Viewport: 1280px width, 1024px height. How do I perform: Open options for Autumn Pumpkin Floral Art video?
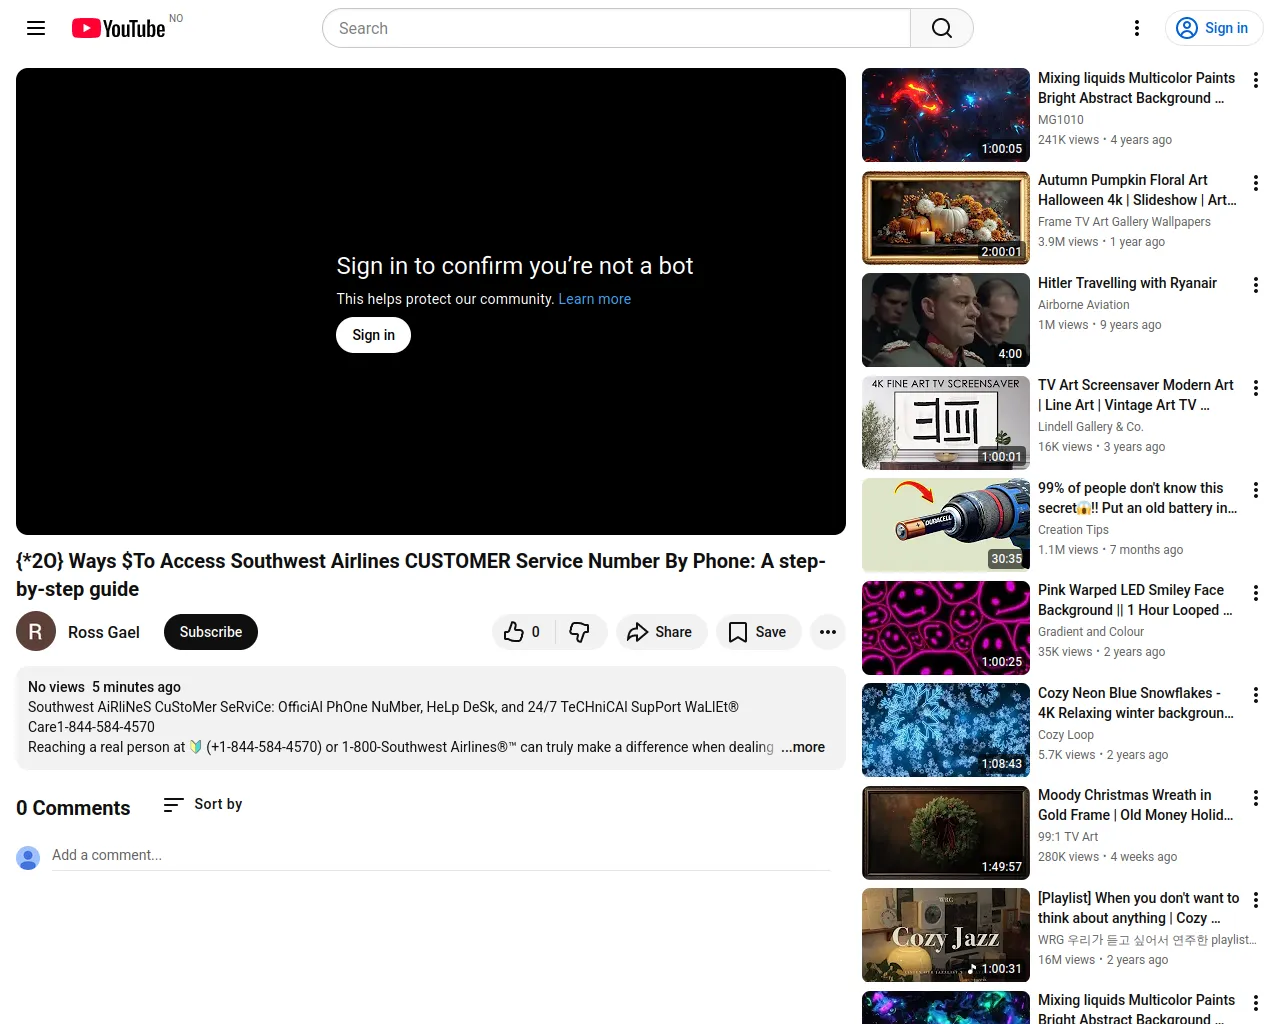click(1256, 183)
